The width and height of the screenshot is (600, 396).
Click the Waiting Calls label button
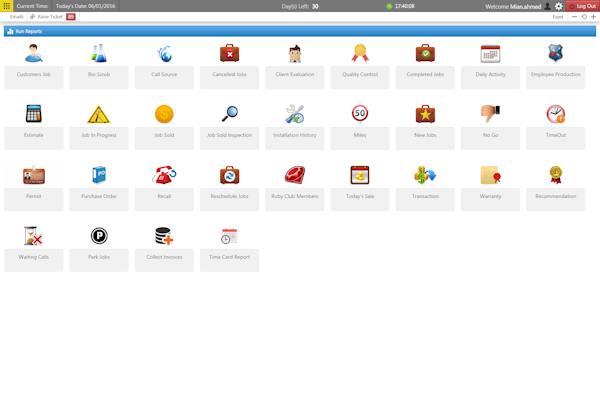click(x=34, y=260)
